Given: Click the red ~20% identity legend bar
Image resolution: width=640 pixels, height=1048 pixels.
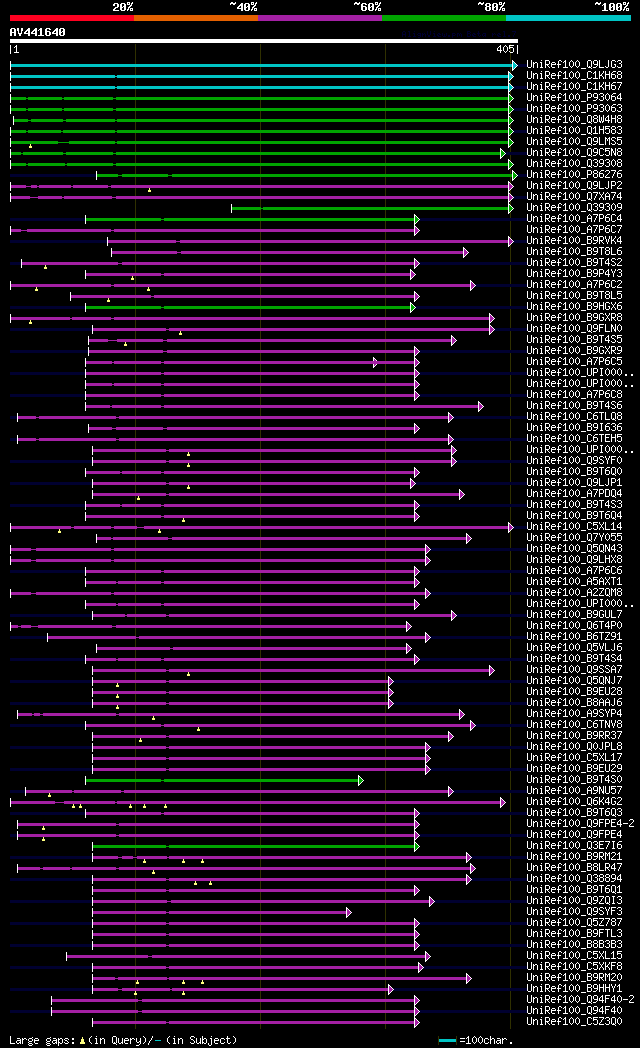Looking at the screenshot, I should (x=71, y=18).
